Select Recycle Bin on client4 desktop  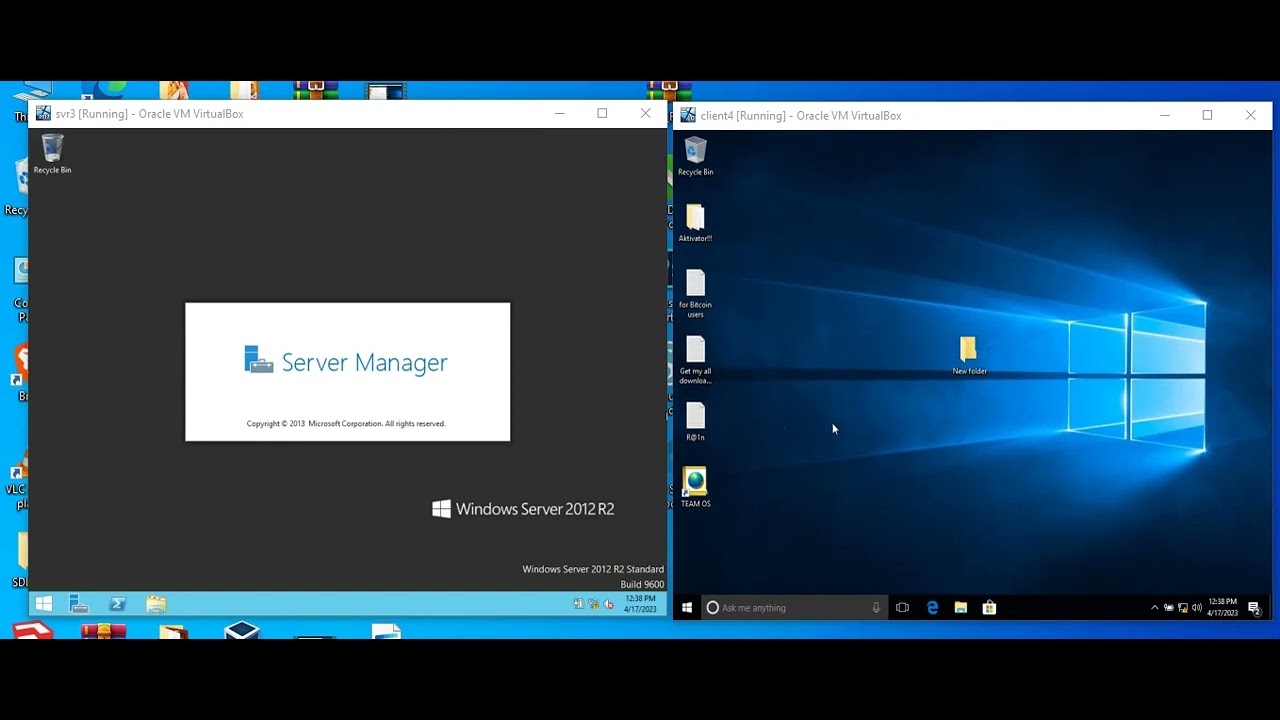[x=695, y=157]
